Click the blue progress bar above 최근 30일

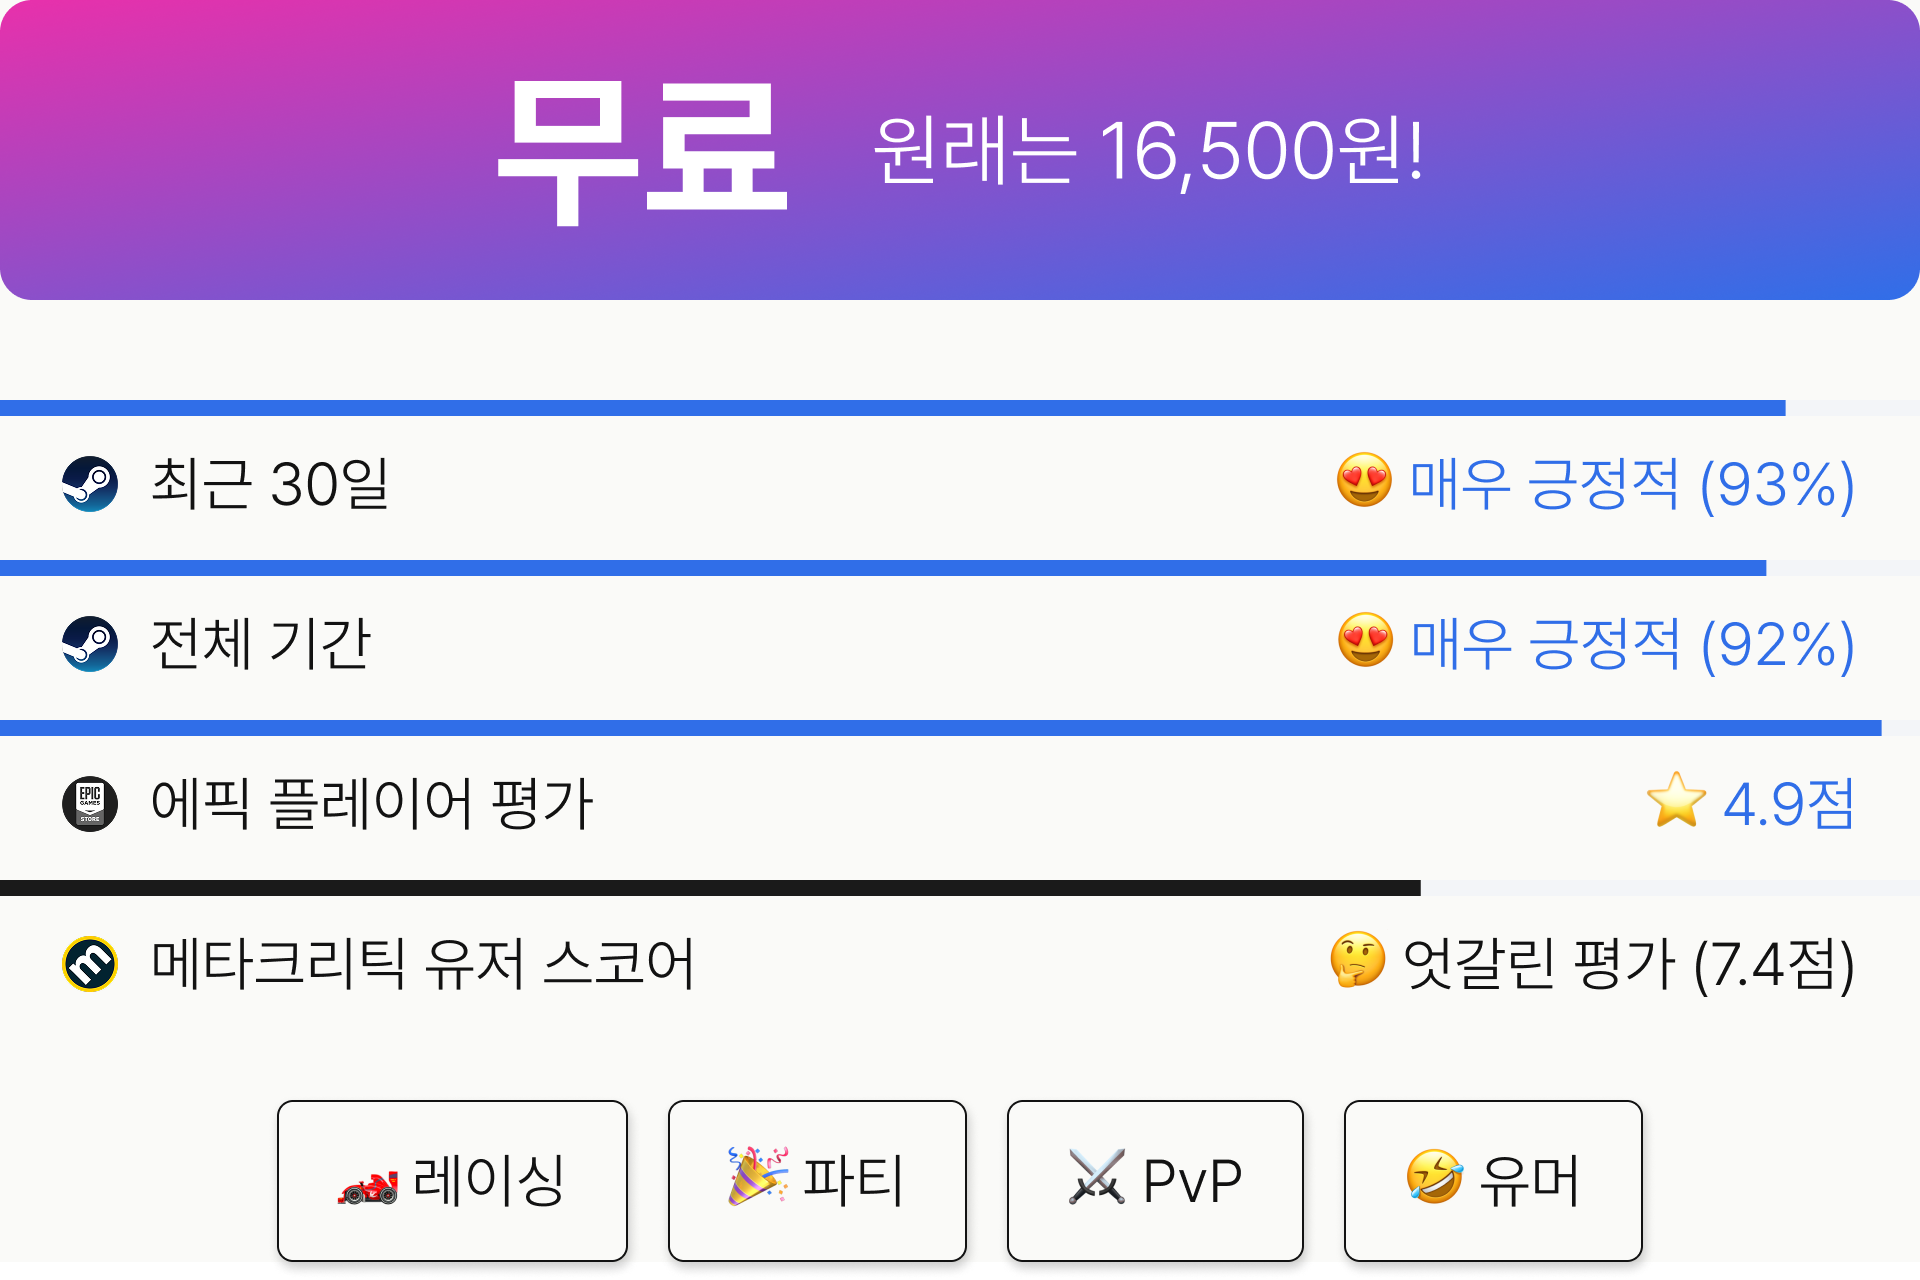(x=893, y=408)
